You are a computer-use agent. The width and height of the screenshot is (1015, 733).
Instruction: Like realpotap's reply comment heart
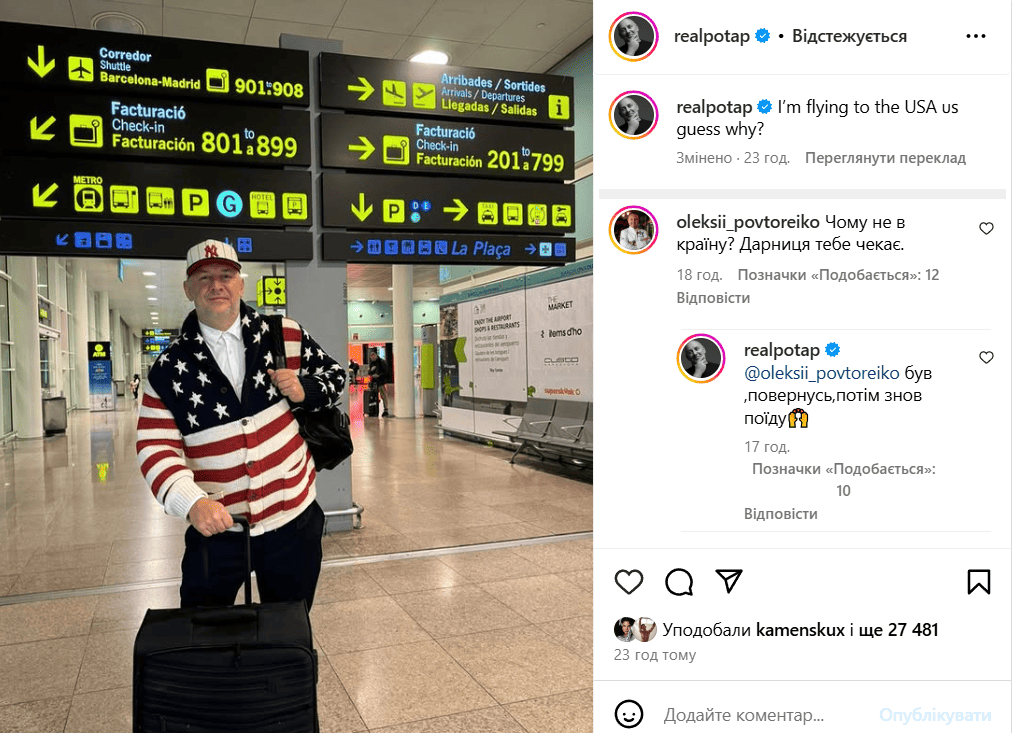986,357
